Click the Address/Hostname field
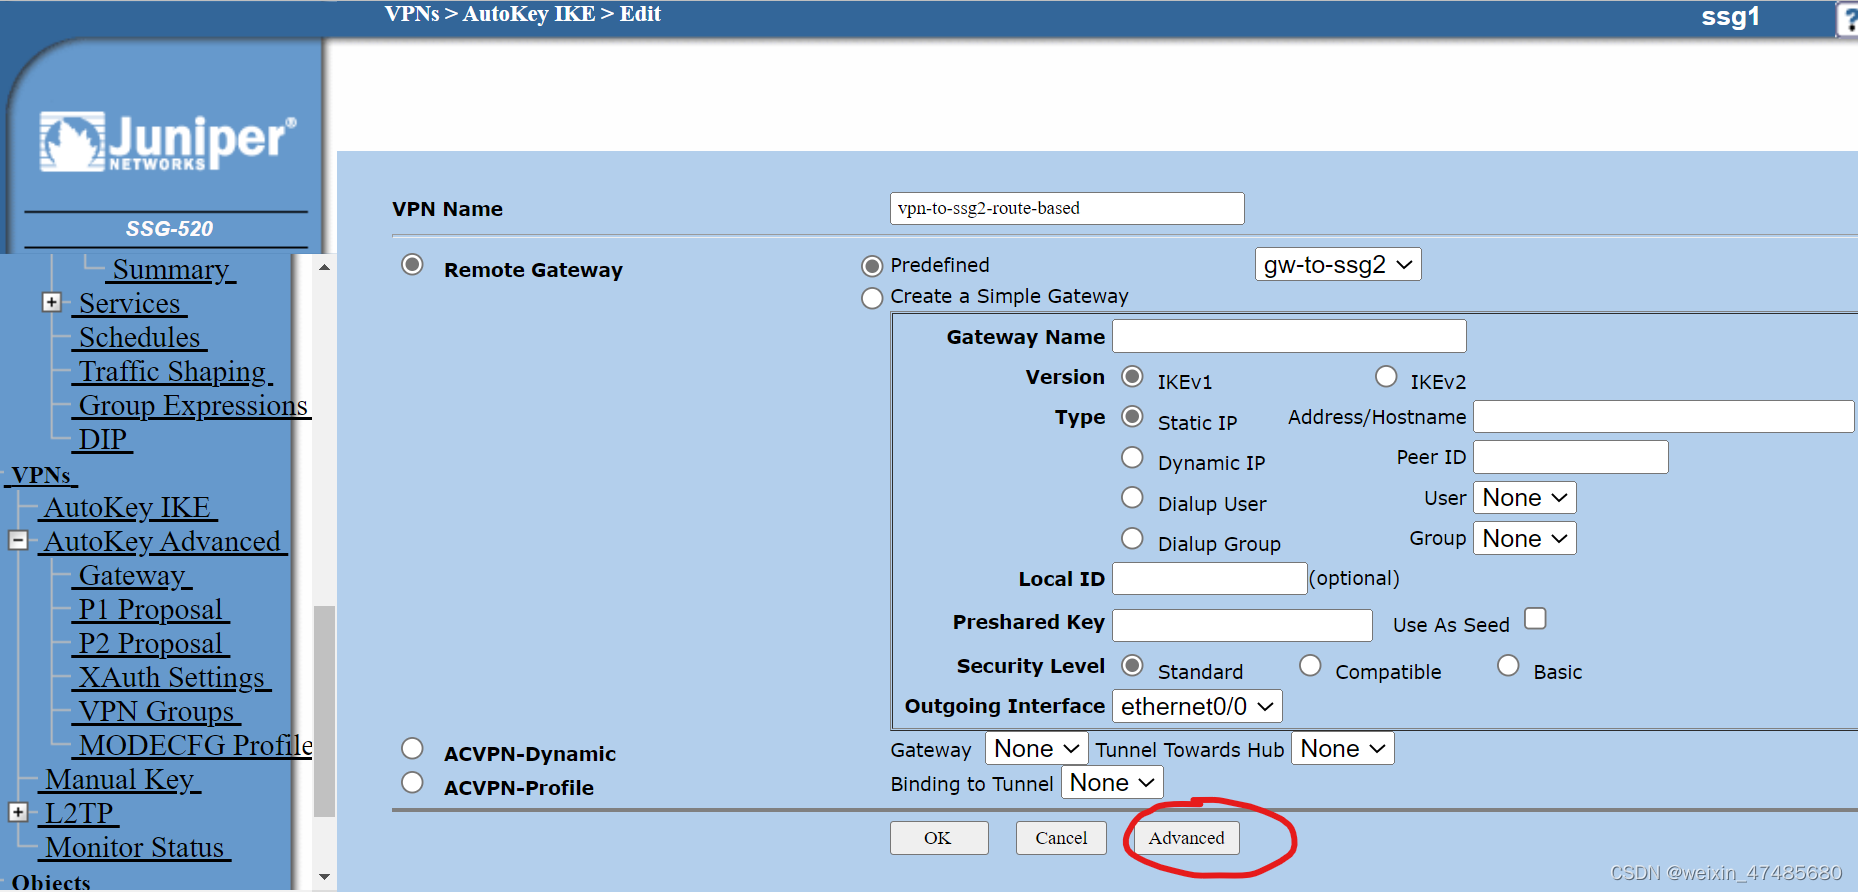Screen dimensions: 1858x892 tap(1664, 417)
